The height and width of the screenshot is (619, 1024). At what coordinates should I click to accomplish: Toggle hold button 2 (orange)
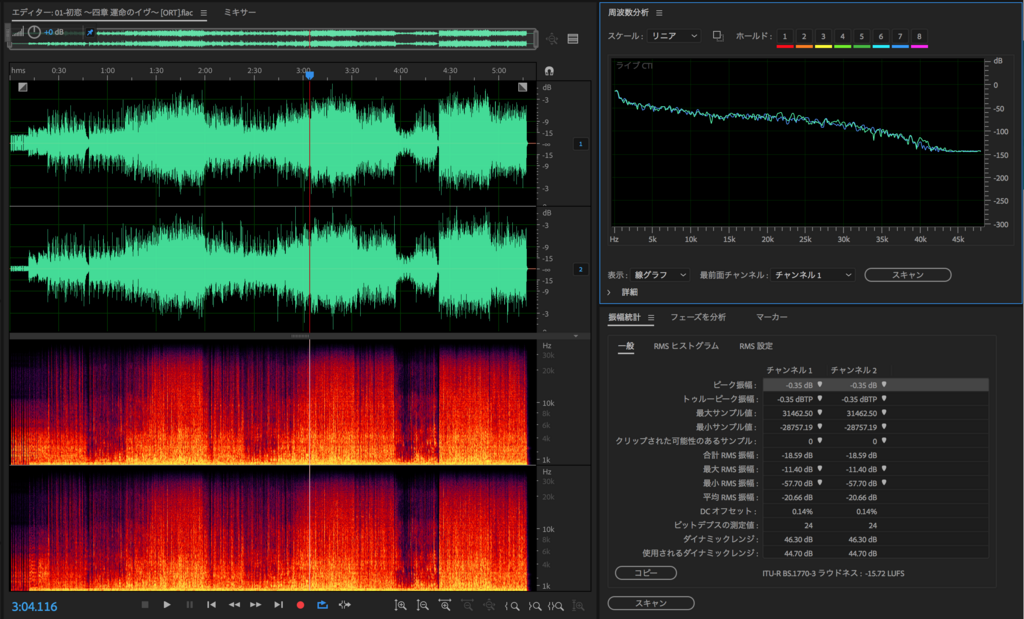click(x=804, y=37)
